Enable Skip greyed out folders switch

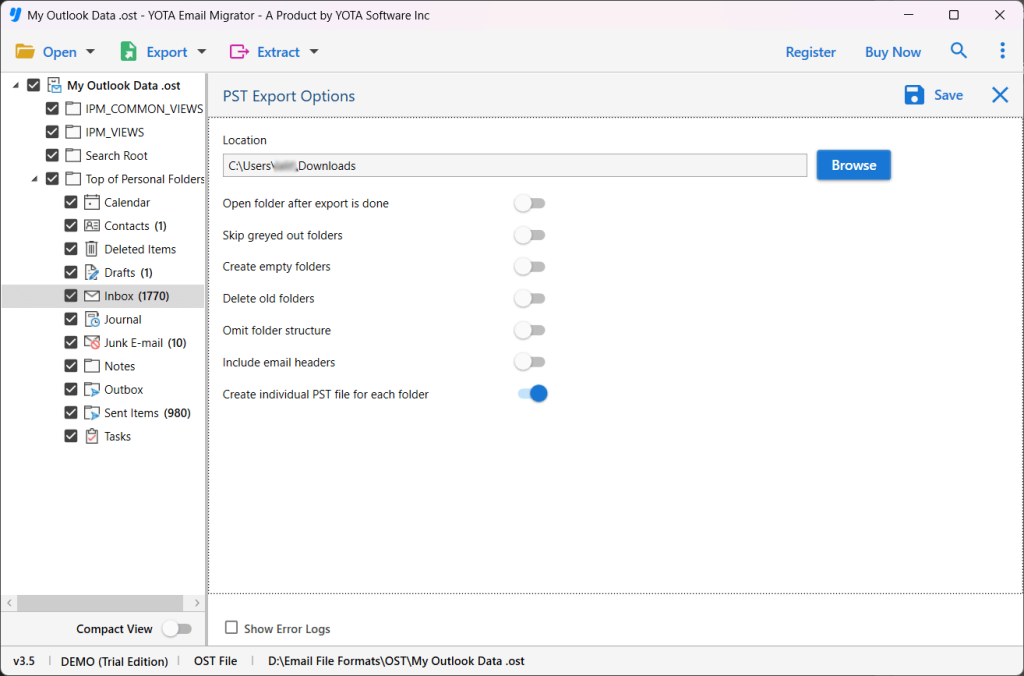pyautogui.click(x=530, y=235)
